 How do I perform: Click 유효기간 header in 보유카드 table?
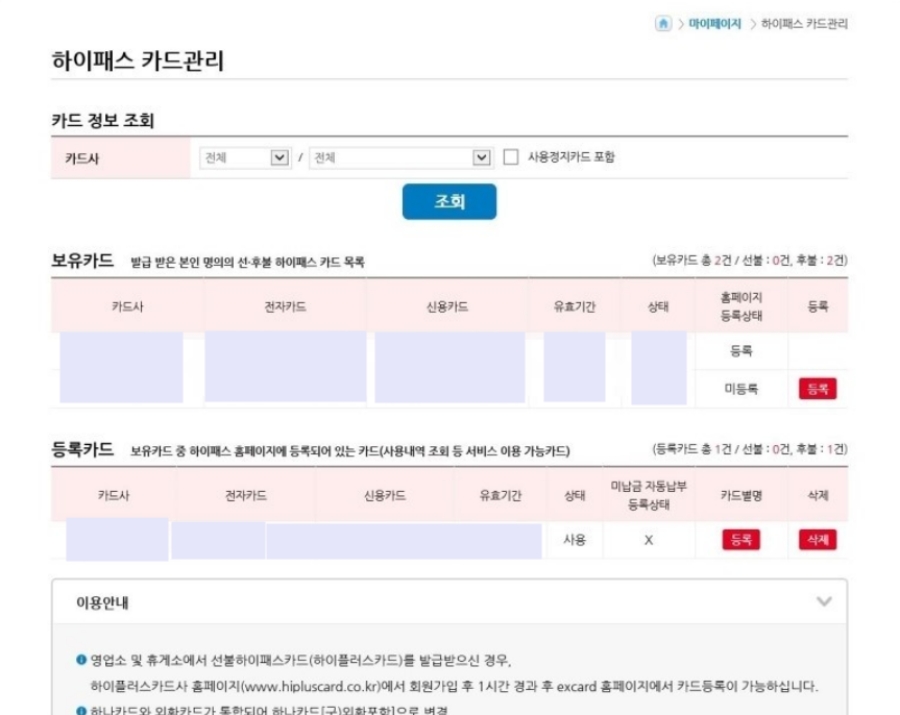tap(575, 306)
